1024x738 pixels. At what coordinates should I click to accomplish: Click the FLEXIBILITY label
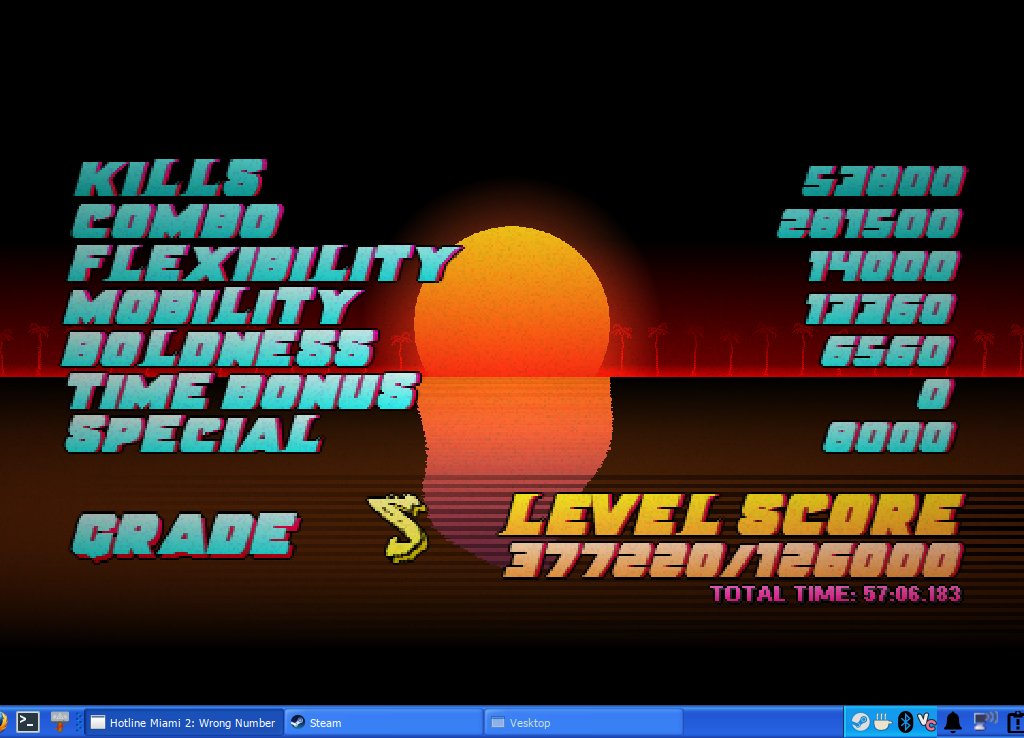(264, 264)
